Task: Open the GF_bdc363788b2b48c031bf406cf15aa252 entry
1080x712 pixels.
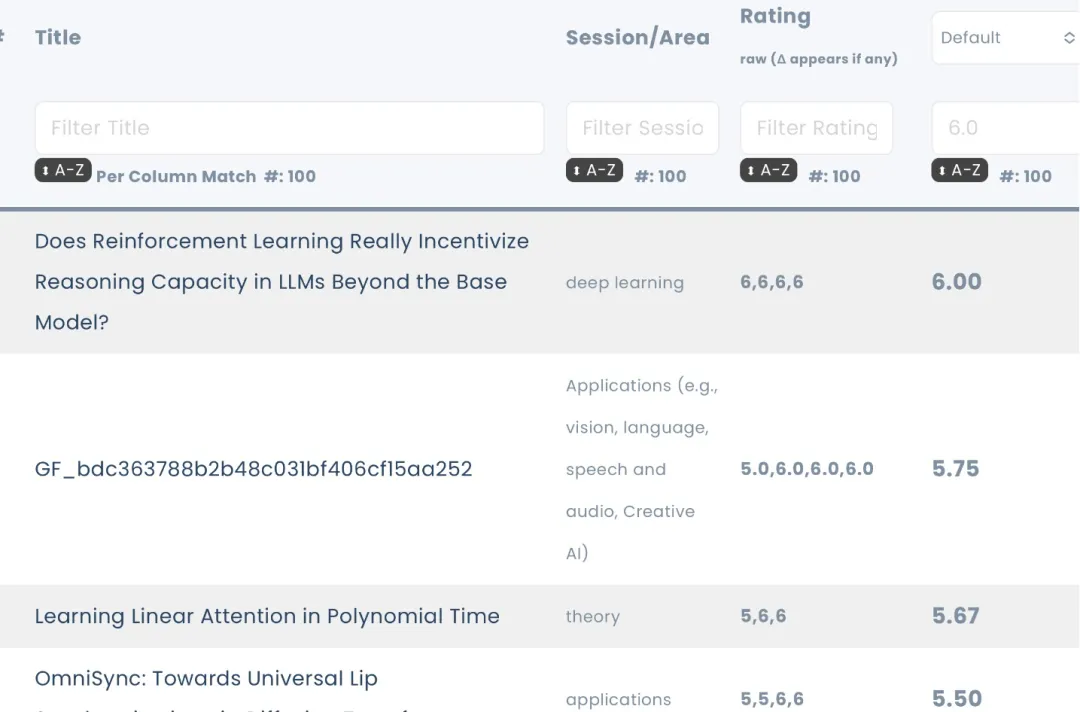Action: click(253, 469)
